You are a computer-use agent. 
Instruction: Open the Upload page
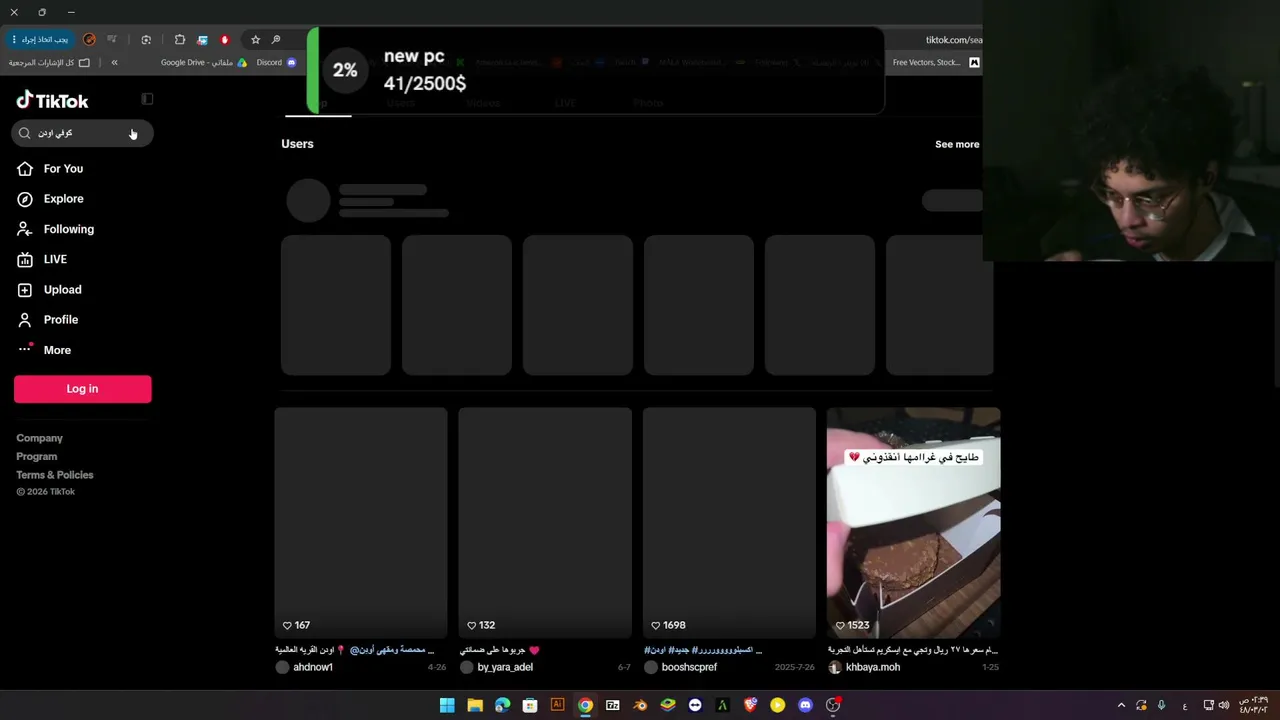point(62,289)
